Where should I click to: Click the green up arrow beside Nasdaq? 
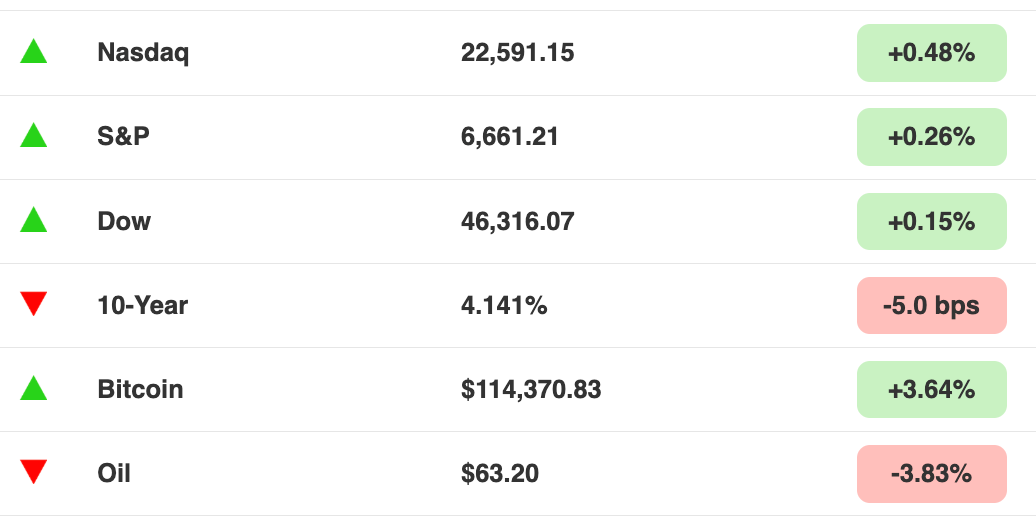pos(34,52)
